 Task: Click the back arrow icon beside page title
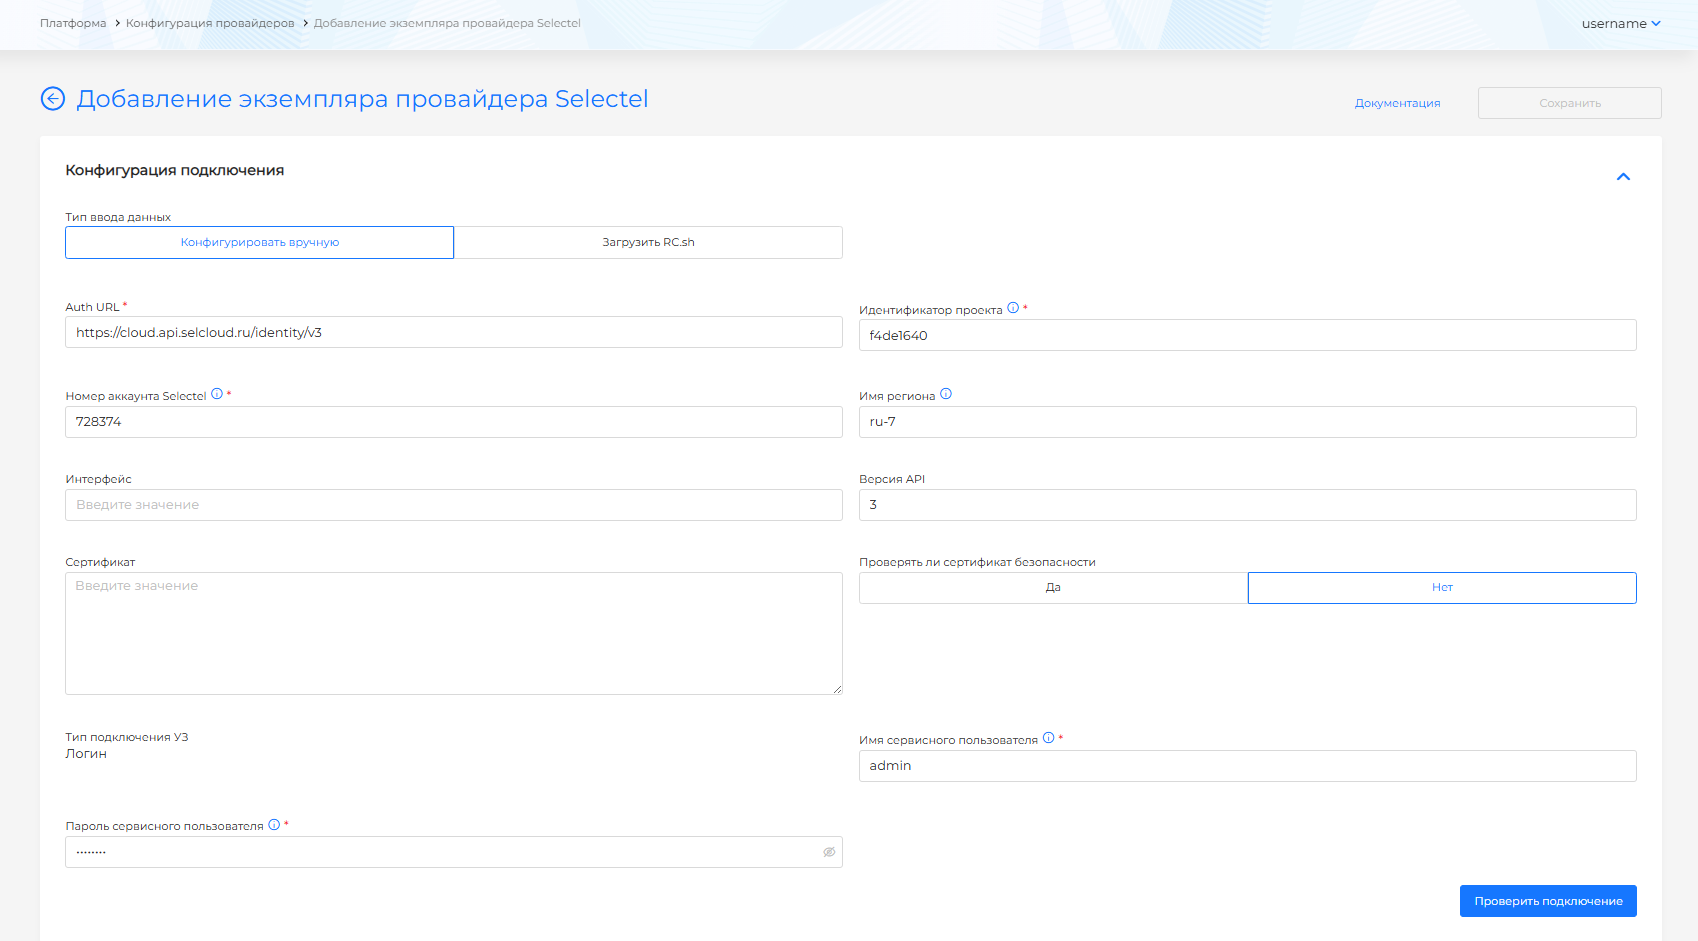53,99
